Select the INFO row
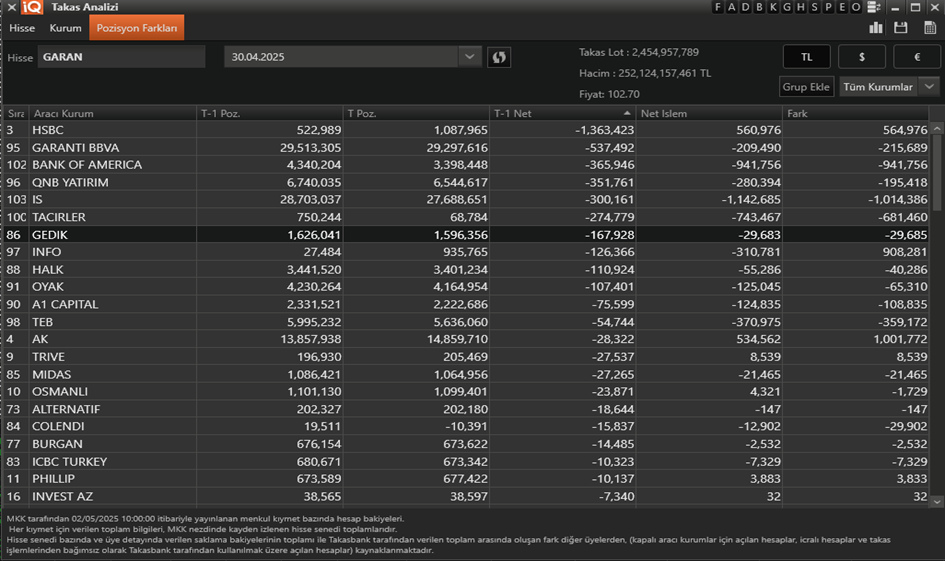The width and height of the screenshot is (945, 561). (466, 252)
